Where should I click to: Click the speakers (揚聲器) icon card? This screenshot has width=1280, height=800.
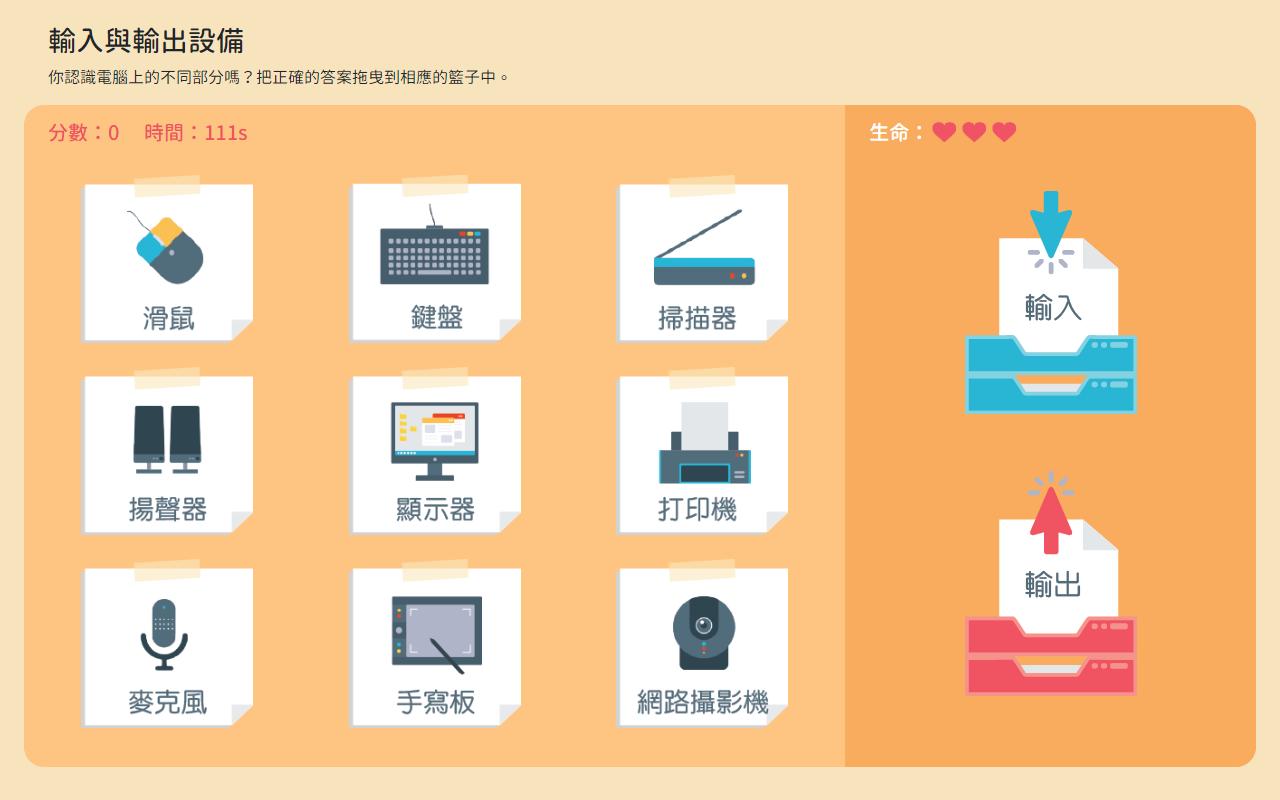click(x=168, y=456)
